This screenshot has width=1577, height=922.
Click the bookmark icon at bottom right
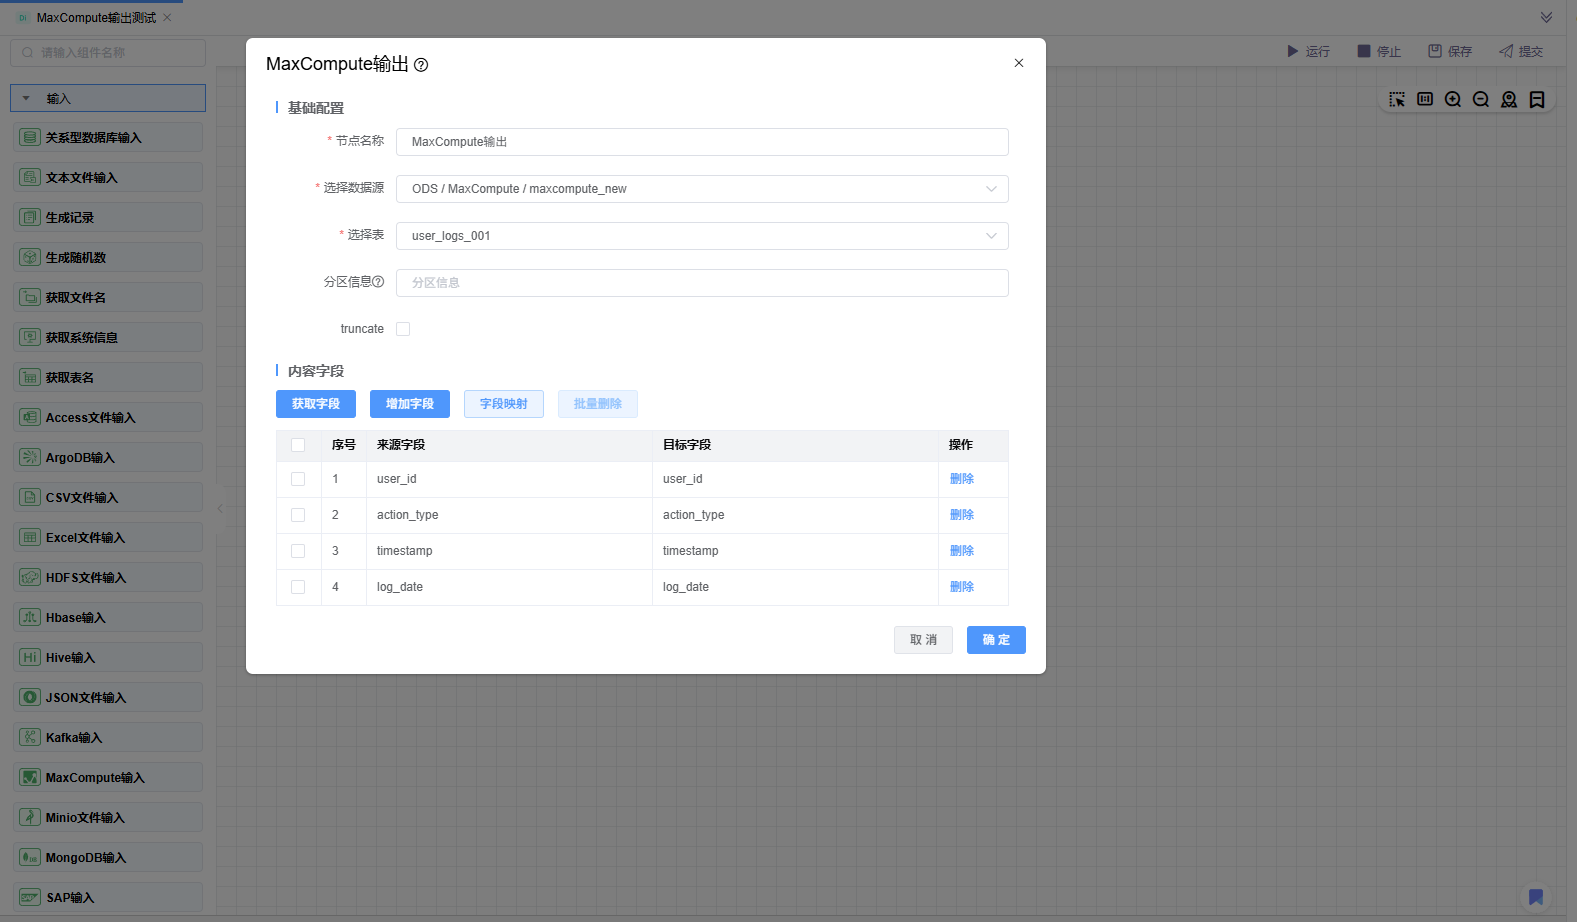(1536, 897)
